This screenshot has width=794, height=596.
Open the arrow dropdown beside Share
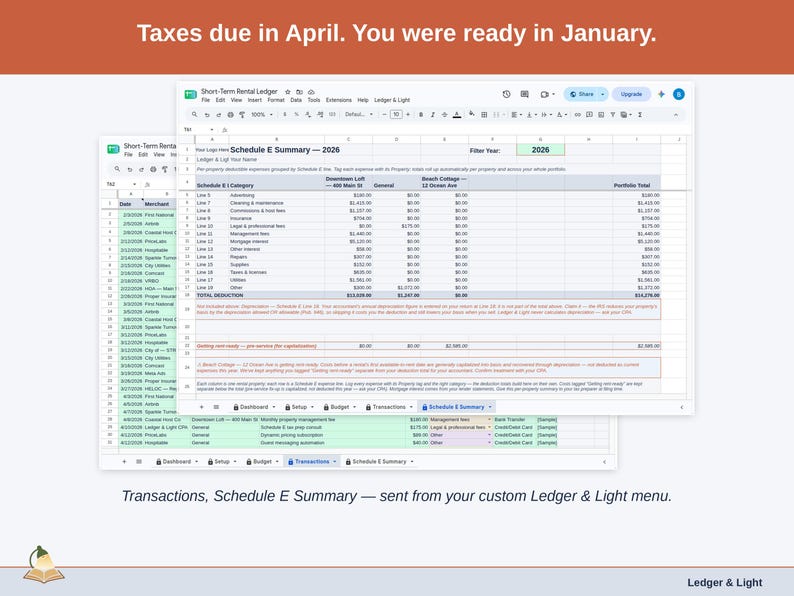(x=603, y=94)
